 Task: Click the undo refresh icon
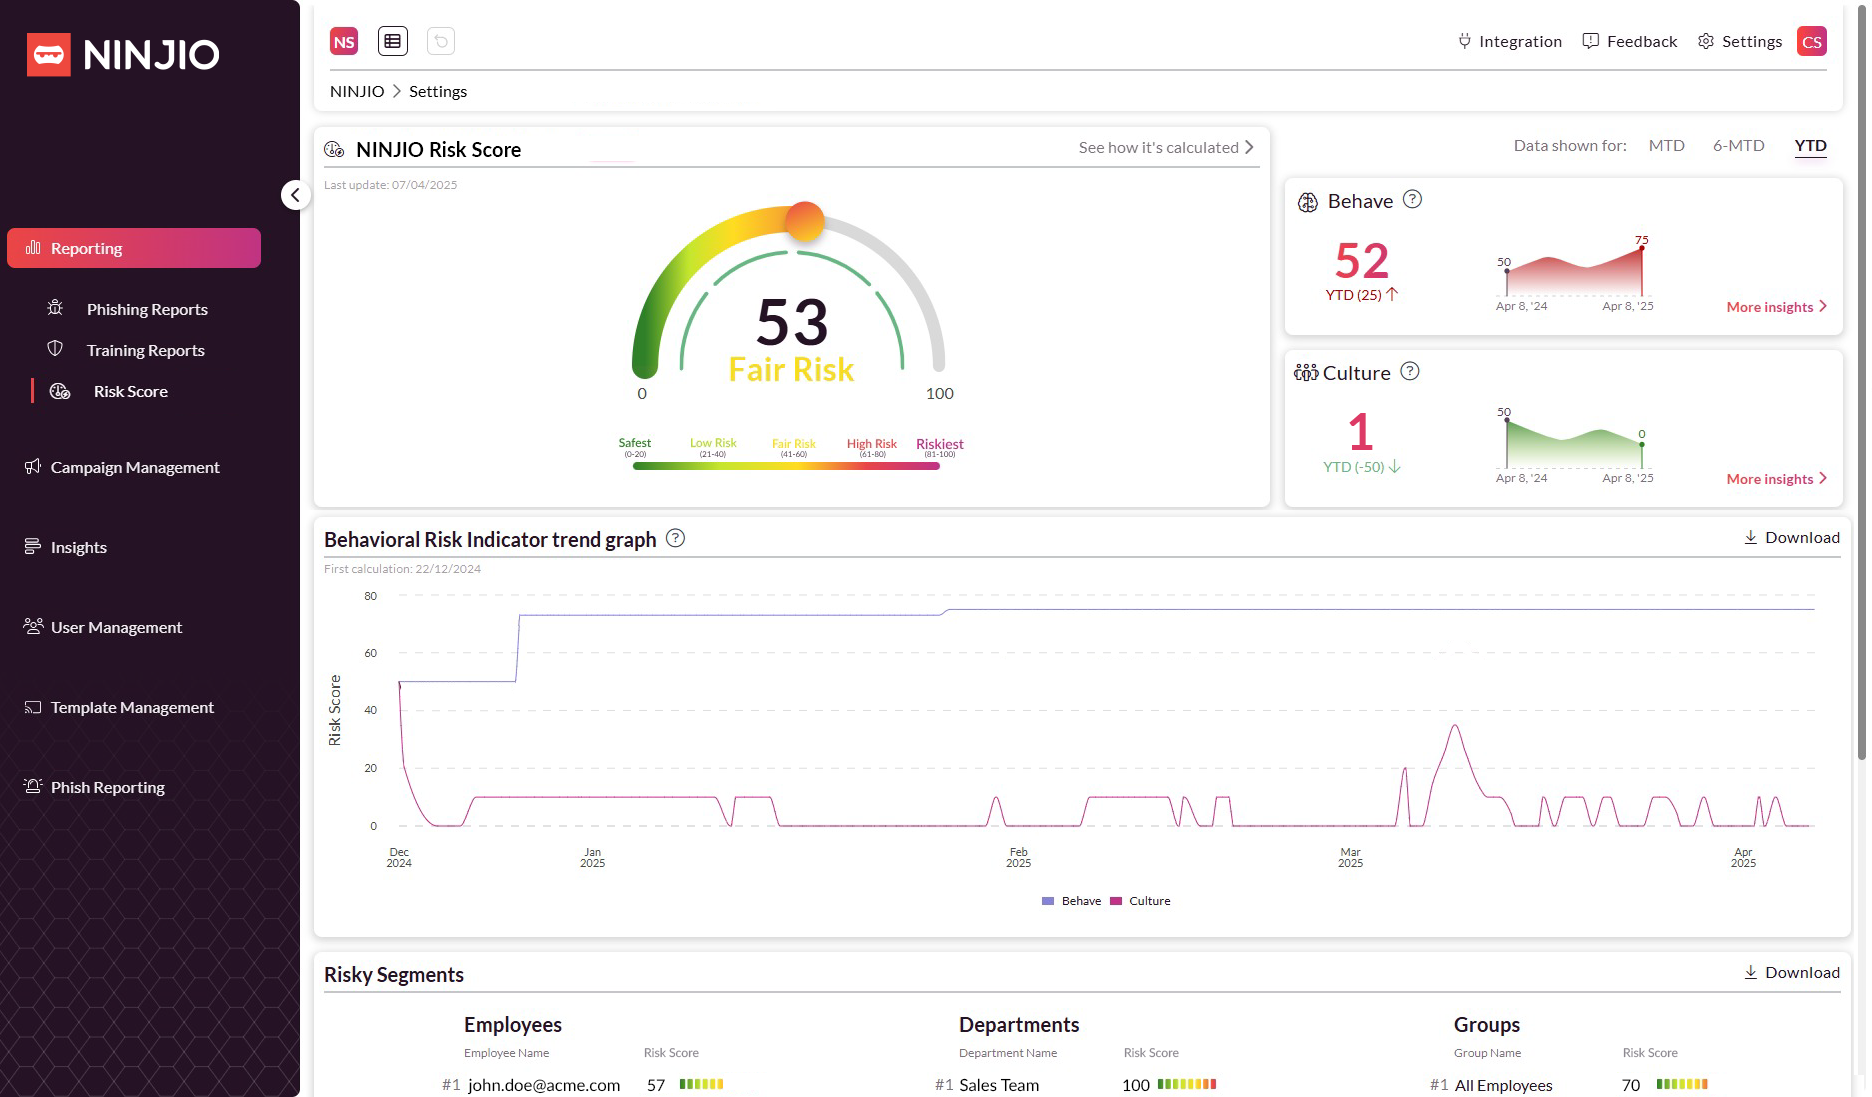[441, 41]
